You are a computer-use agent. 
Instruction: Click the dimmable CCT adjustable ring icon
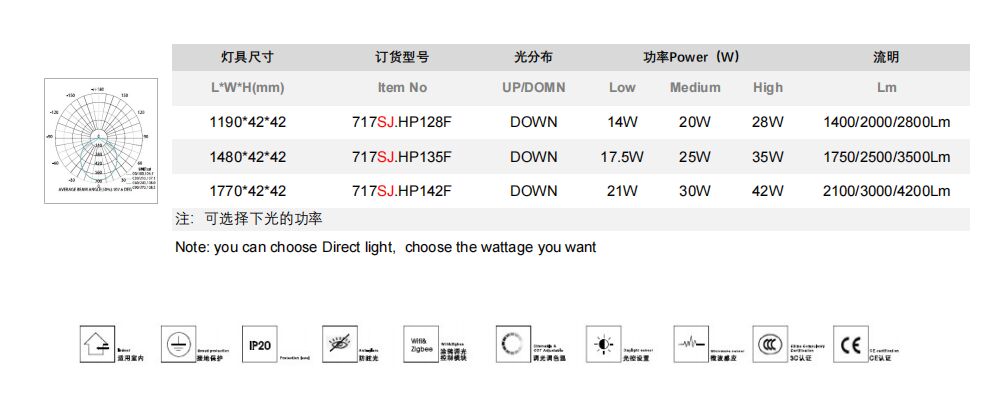(x=512, y=345)
